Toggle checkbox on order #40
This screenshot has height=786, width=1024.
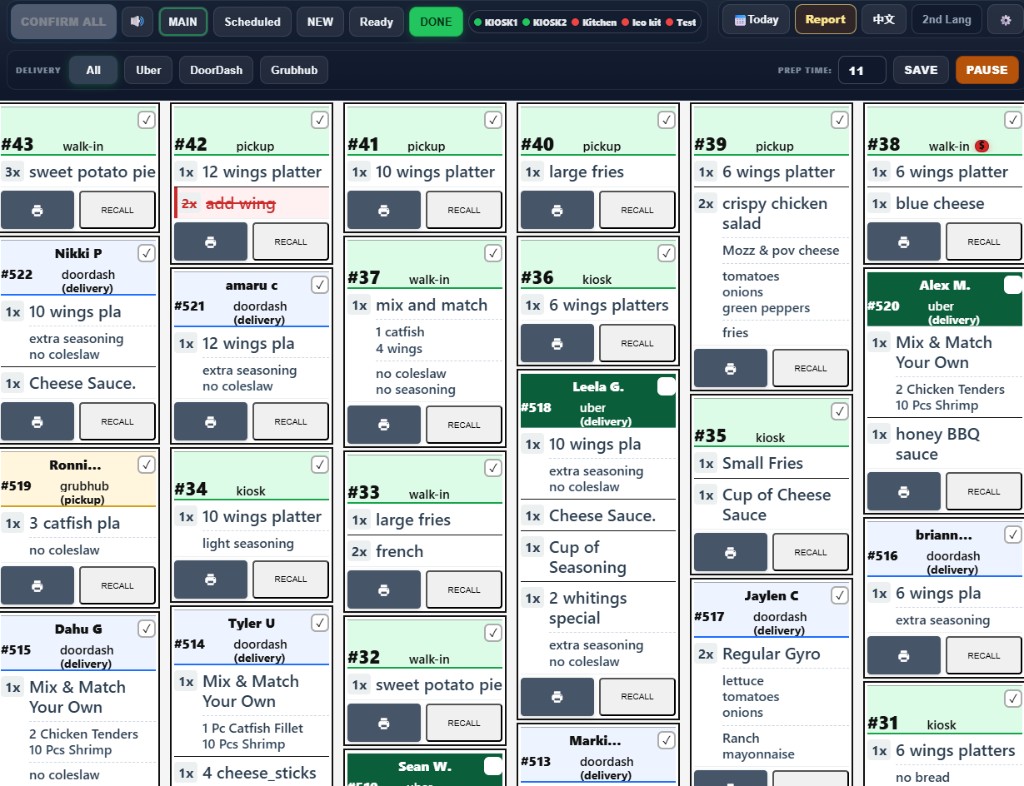pos(666,120)
